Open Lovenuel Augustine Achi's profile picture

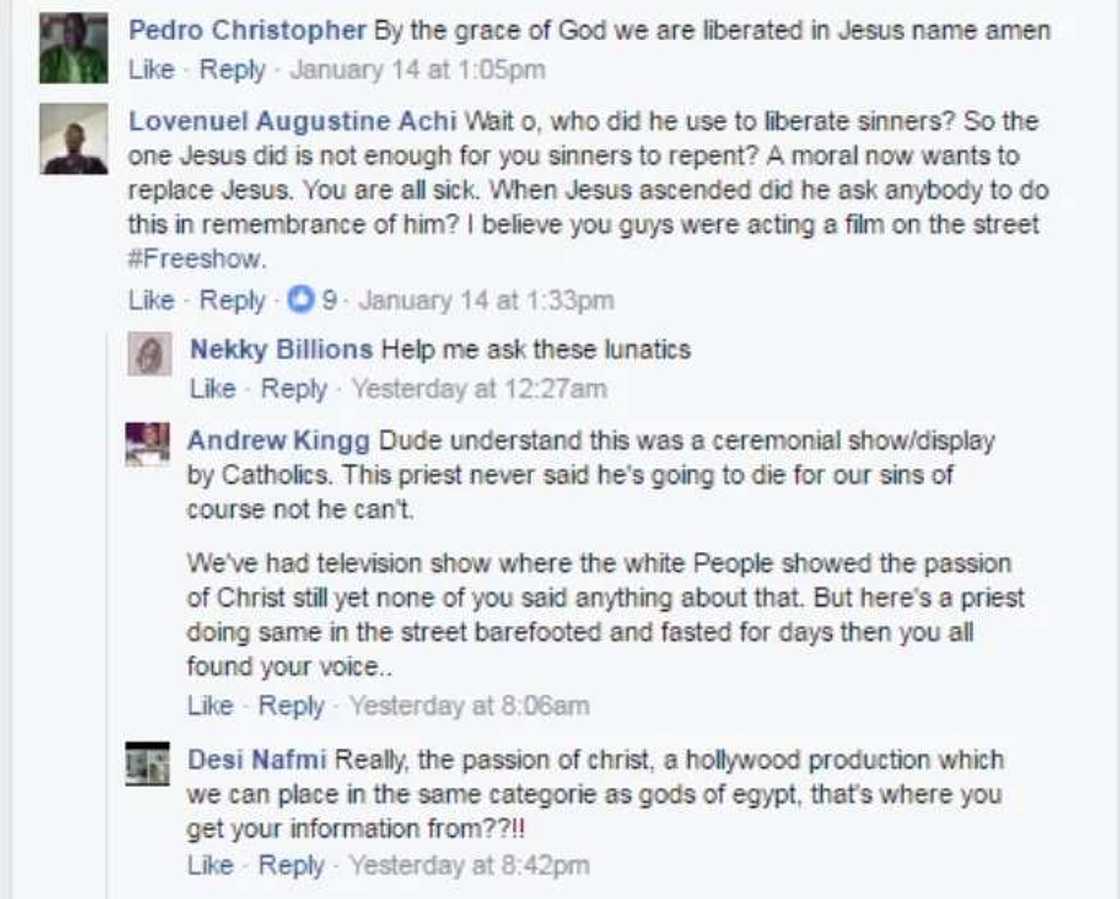pos(73,139)
